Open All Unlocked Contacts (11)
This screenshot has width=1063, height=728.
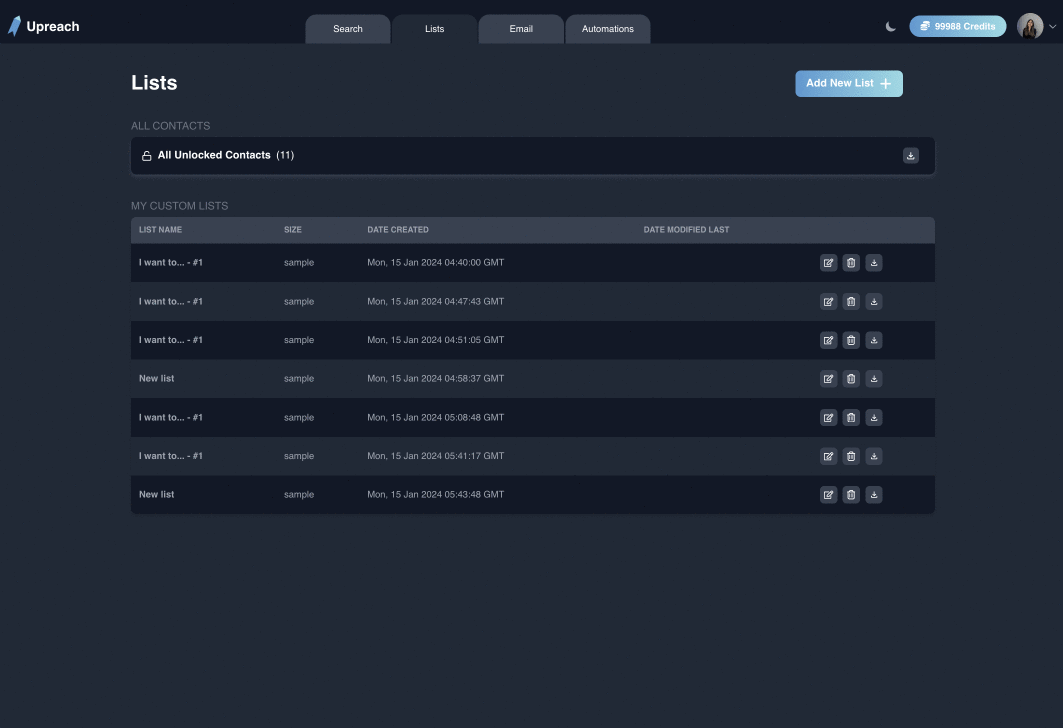coord(532,156)
